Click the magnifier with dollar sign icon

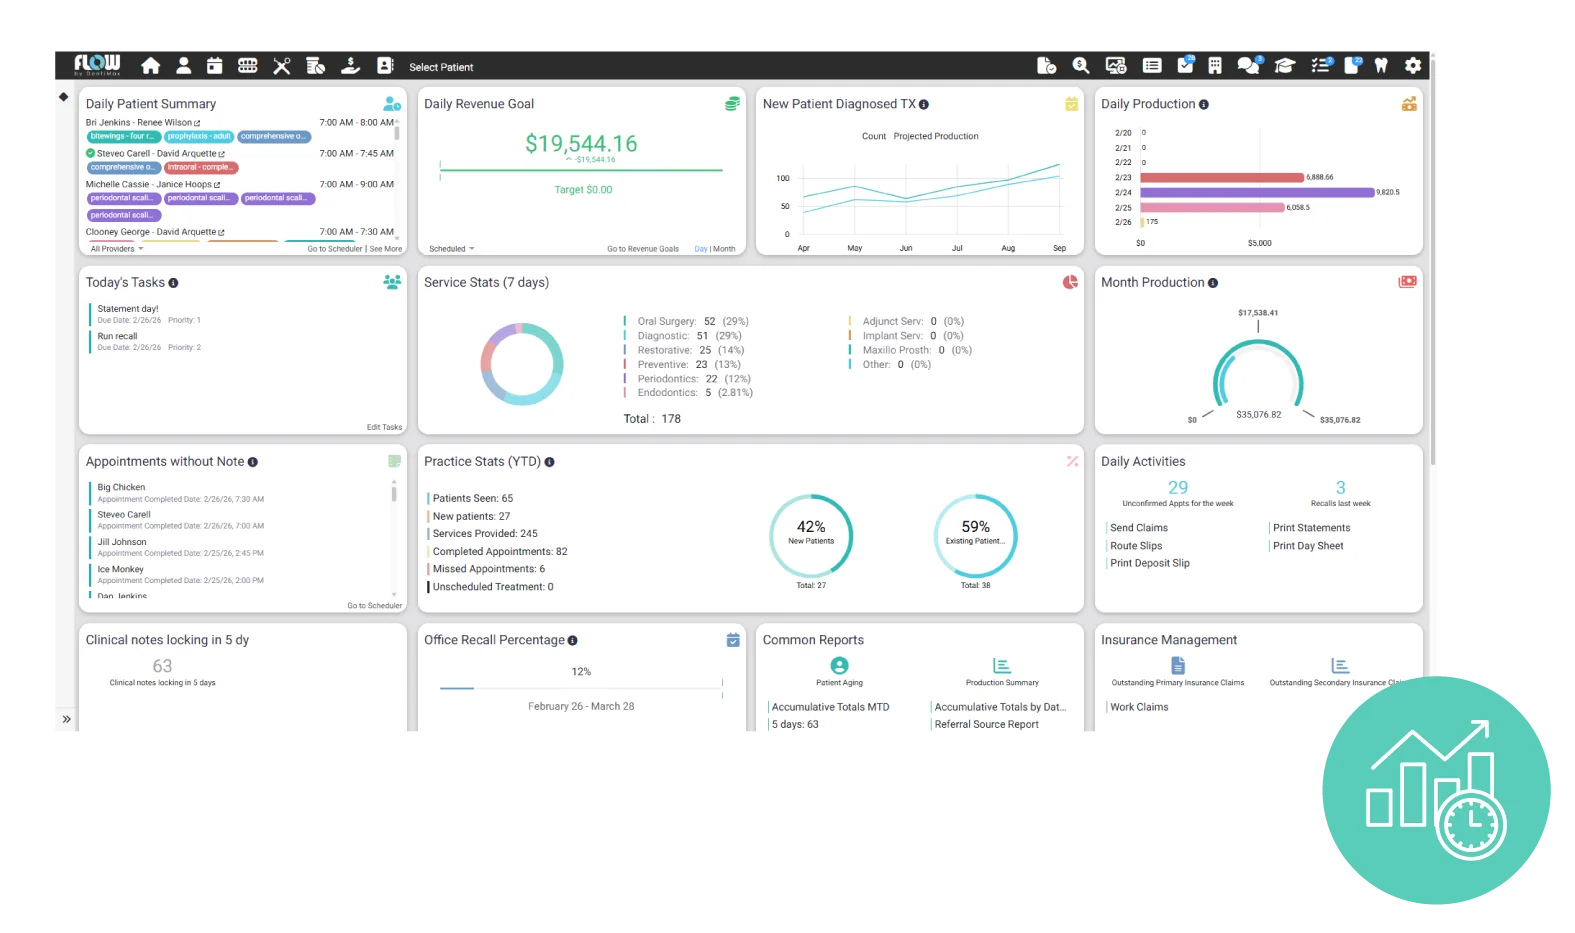click(x=1081, y=66)
